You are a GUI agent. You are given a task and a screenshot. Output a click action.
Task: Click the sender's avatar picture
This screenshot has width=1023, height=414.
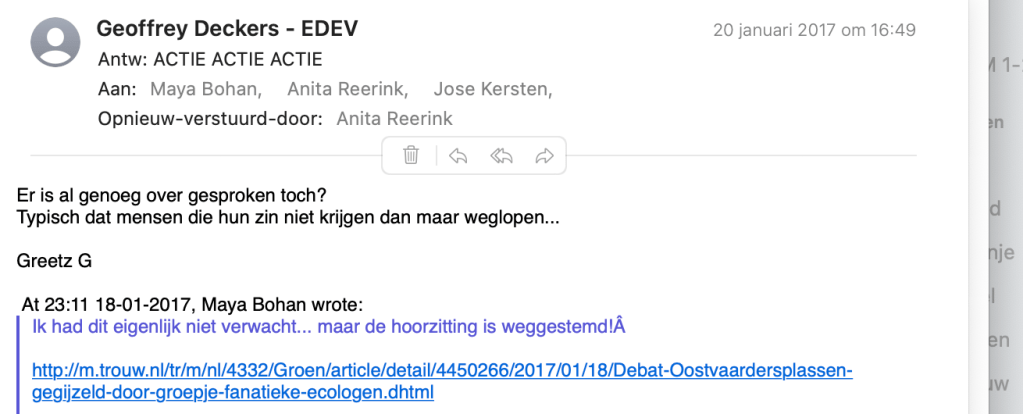pyautogui.click(x=57, y=43)
